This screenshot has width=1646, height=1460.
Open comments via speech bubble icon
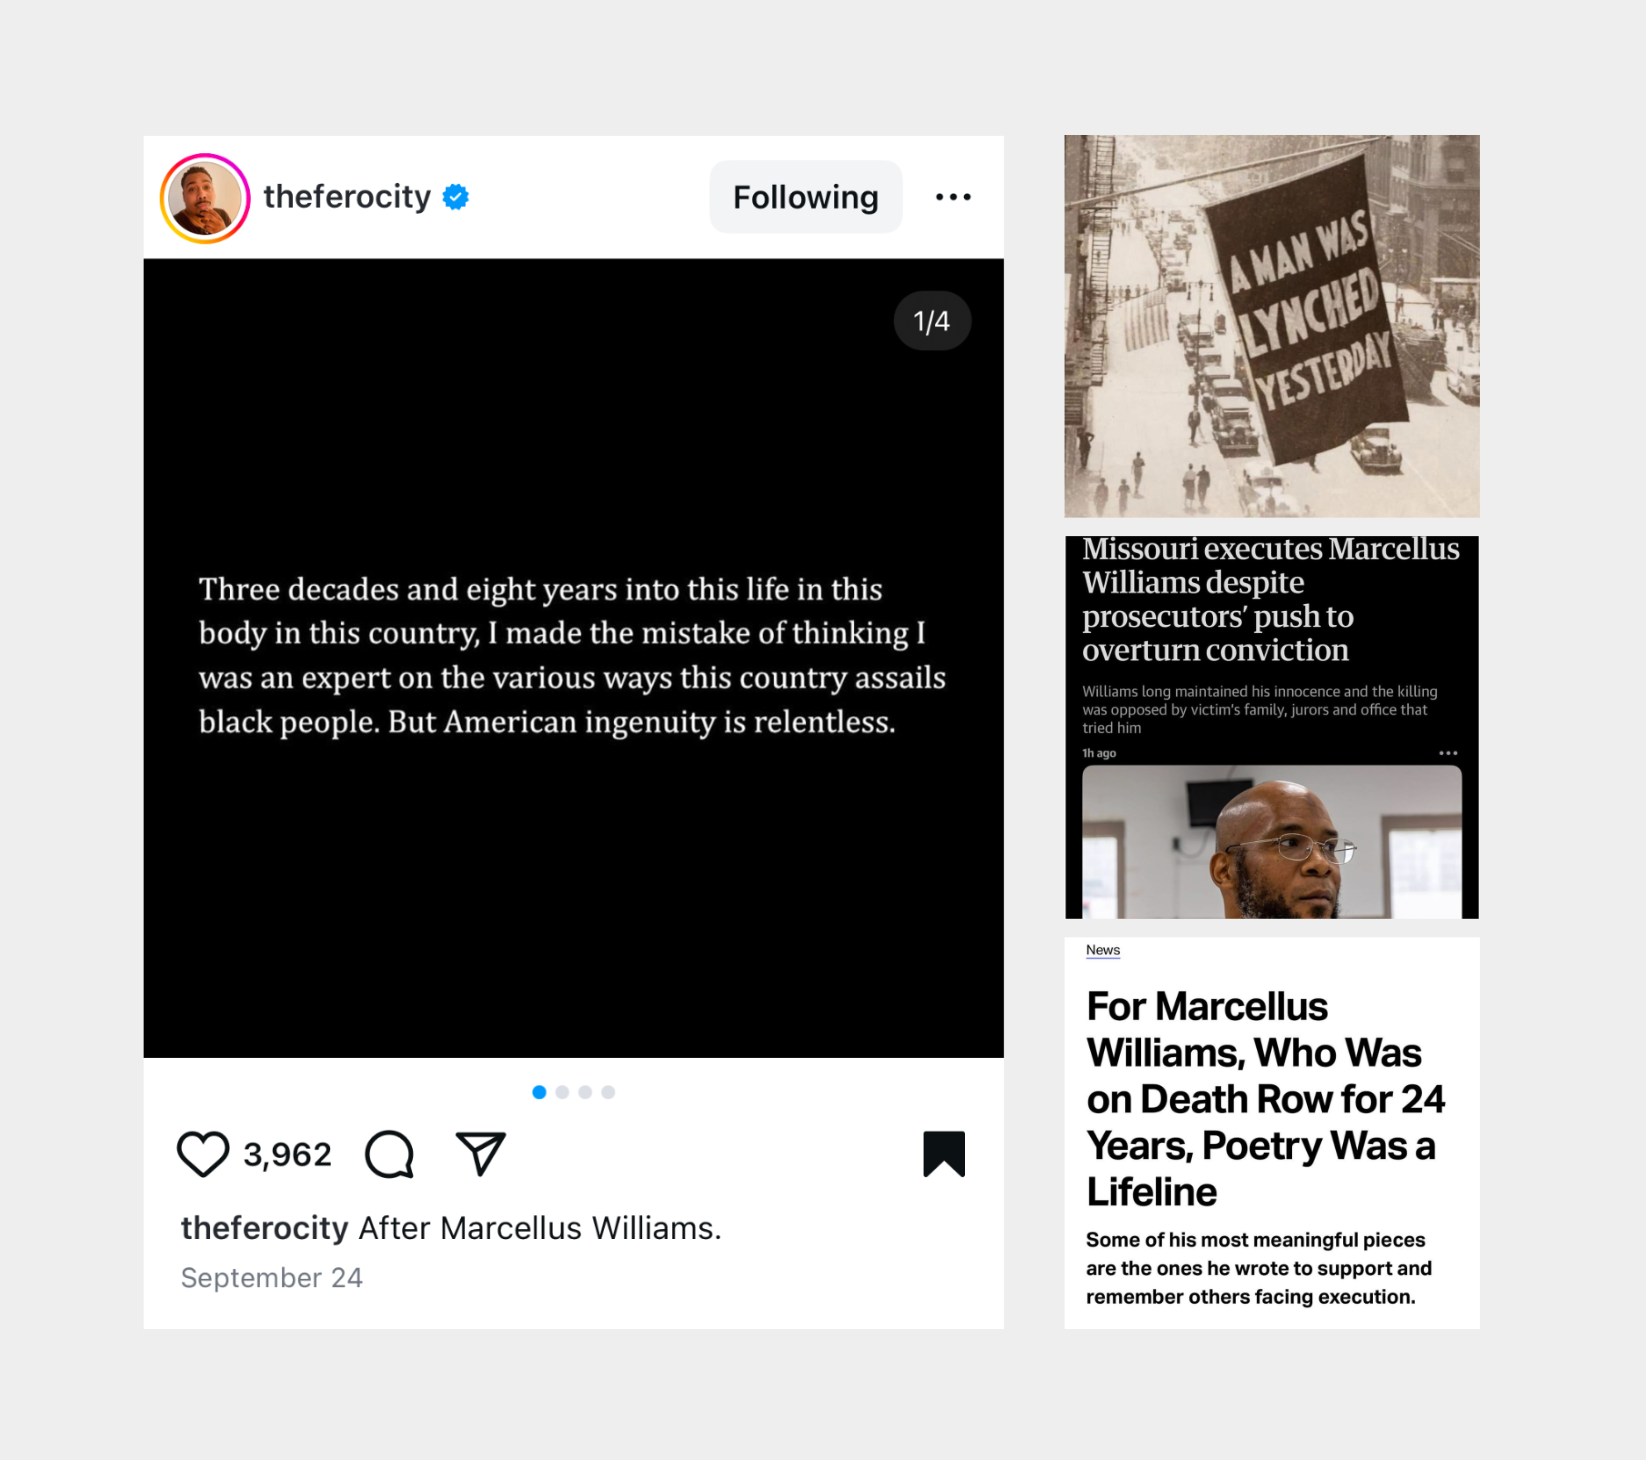pos(389,1154)
